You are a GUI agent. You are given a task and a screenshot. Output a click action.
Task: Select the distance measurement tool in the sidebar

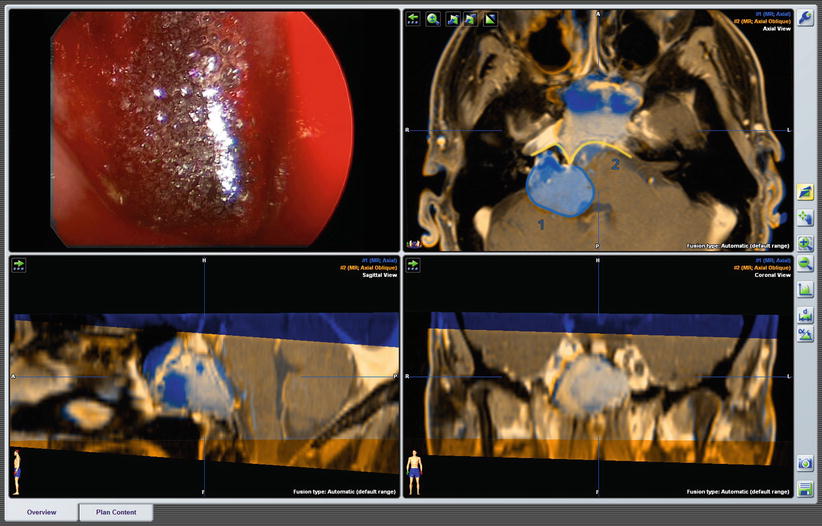(x=805, y=314)
